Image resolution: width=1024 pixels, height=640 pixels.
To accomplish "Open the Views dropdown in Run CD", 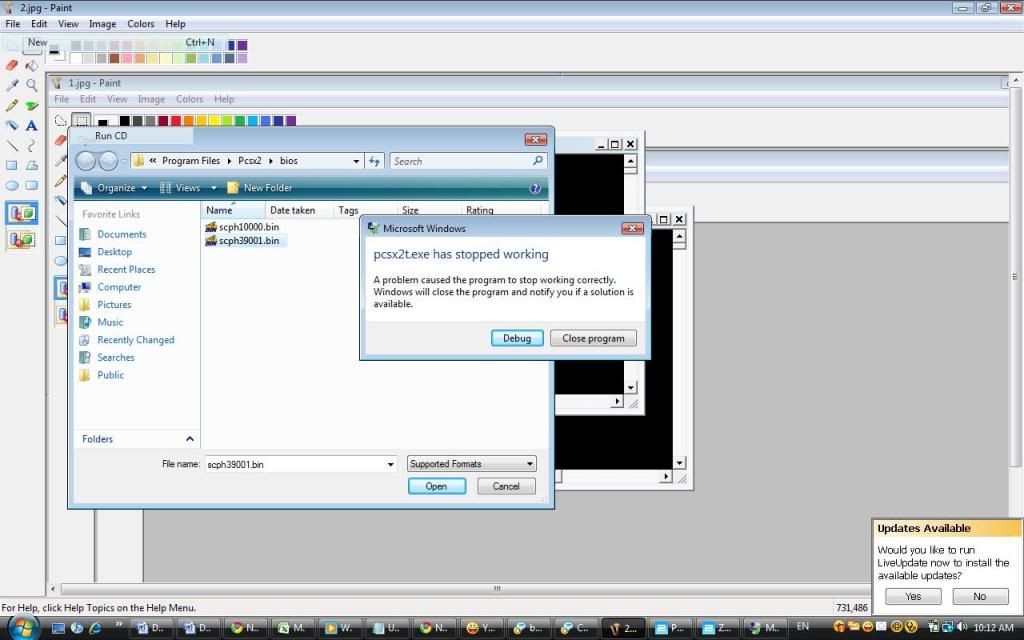I will (x=188, y=188).
